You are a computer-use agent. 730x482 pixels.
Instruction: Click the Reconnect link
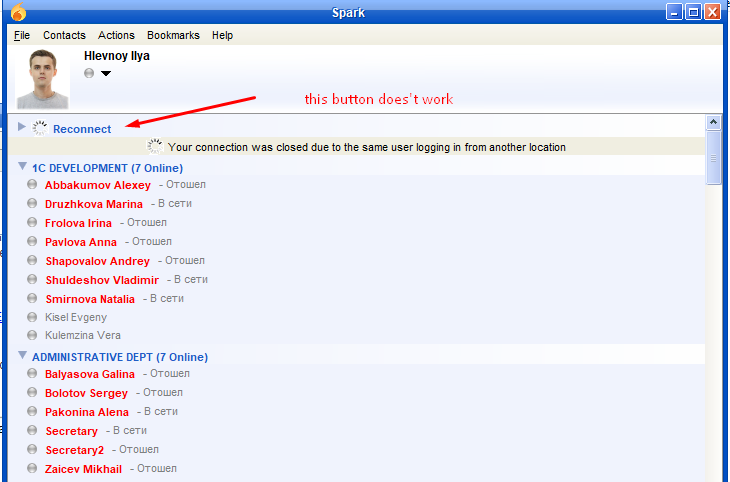(x=82, y=129)
